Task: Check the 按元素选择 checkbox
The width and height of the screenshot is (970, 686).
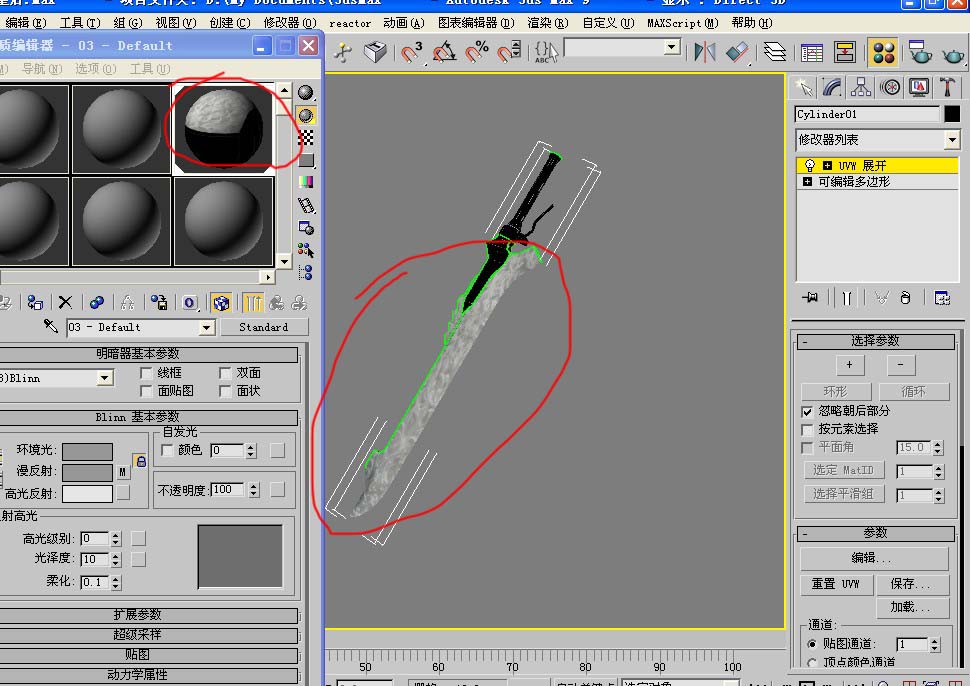Action: pos(807,429)
